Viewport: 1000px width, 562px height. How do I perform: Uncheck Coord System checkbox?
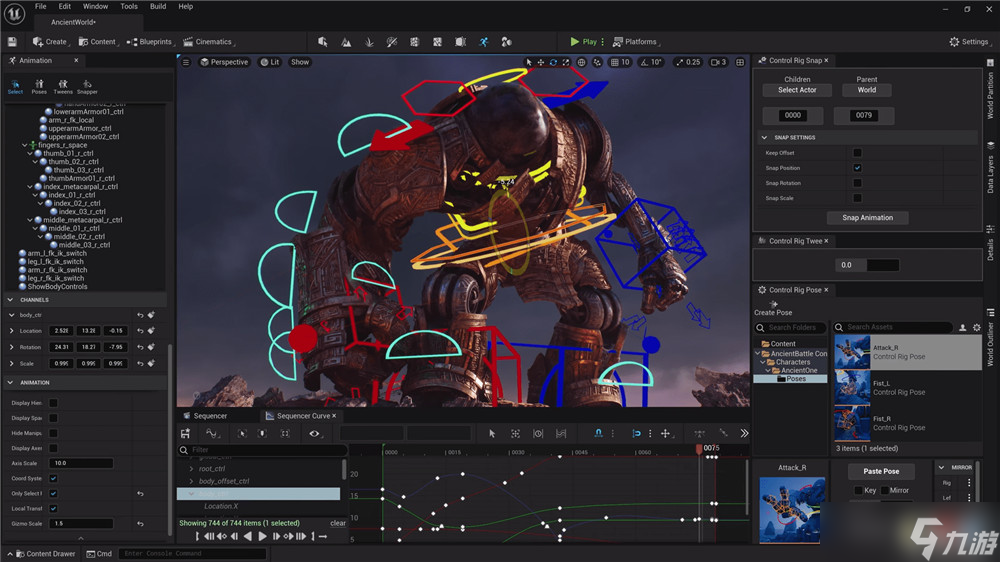(x=54, y=478)
